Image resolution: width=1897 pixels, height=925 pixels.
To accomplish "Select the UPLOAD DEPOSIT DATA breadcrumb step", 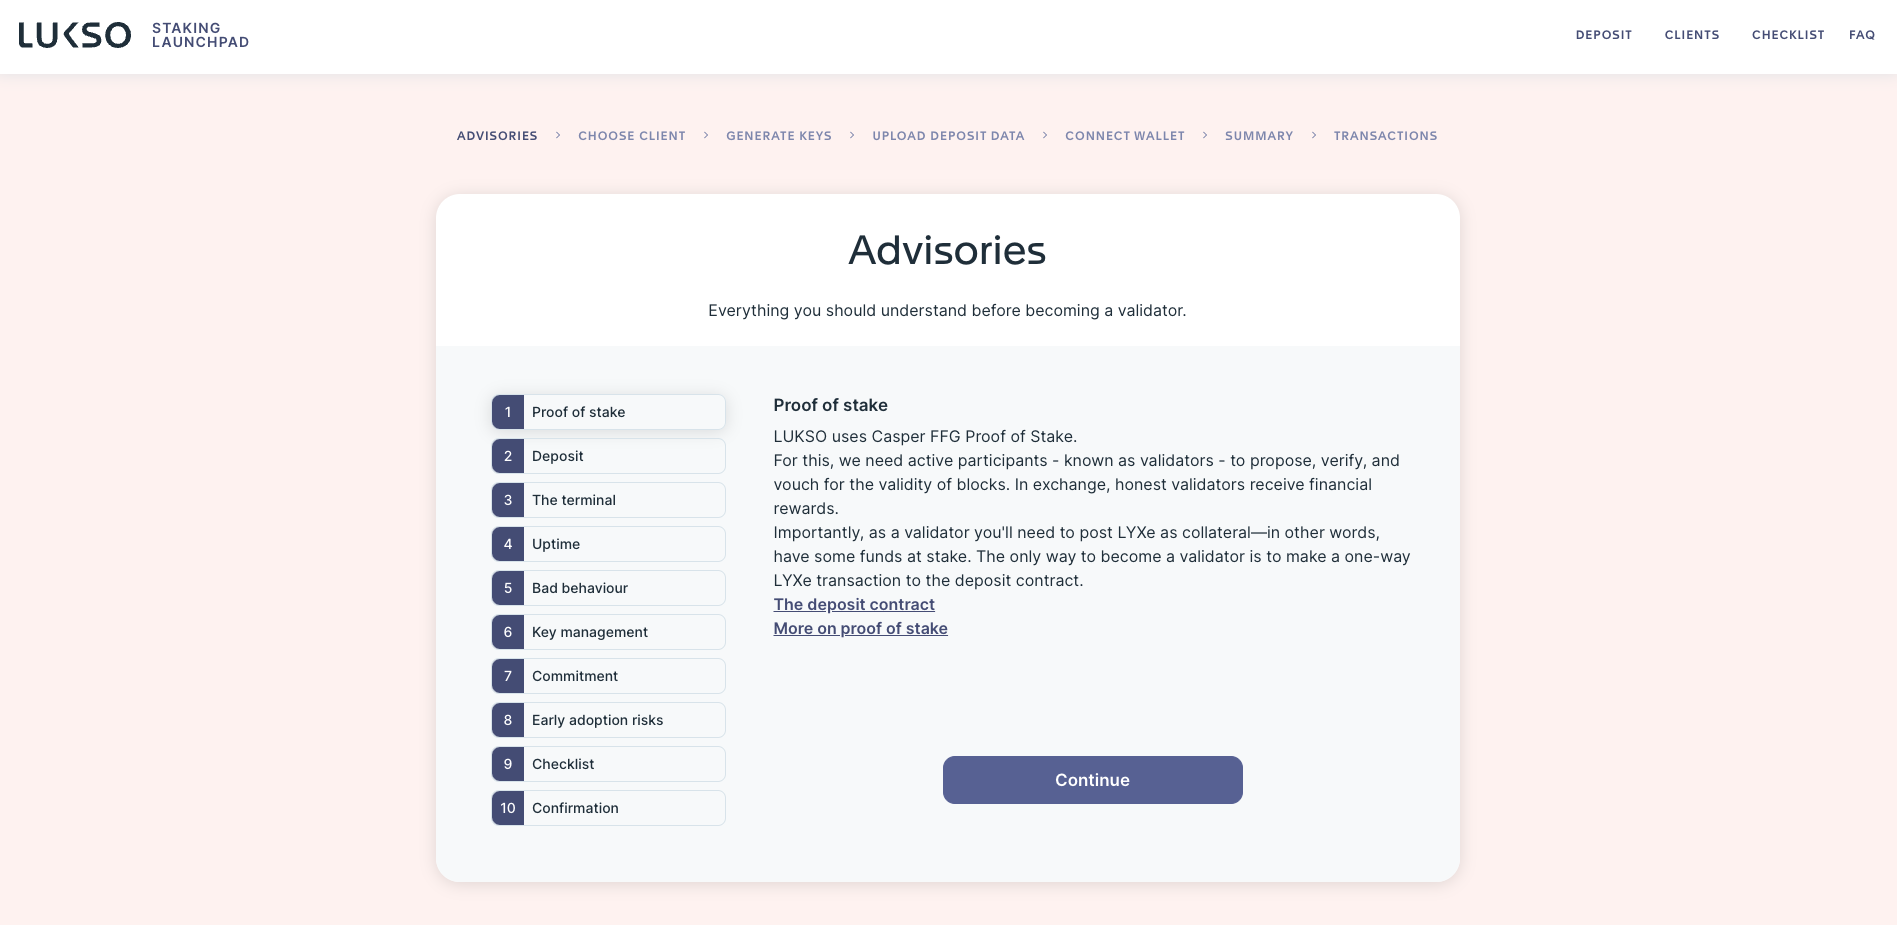I will (948, 136).
